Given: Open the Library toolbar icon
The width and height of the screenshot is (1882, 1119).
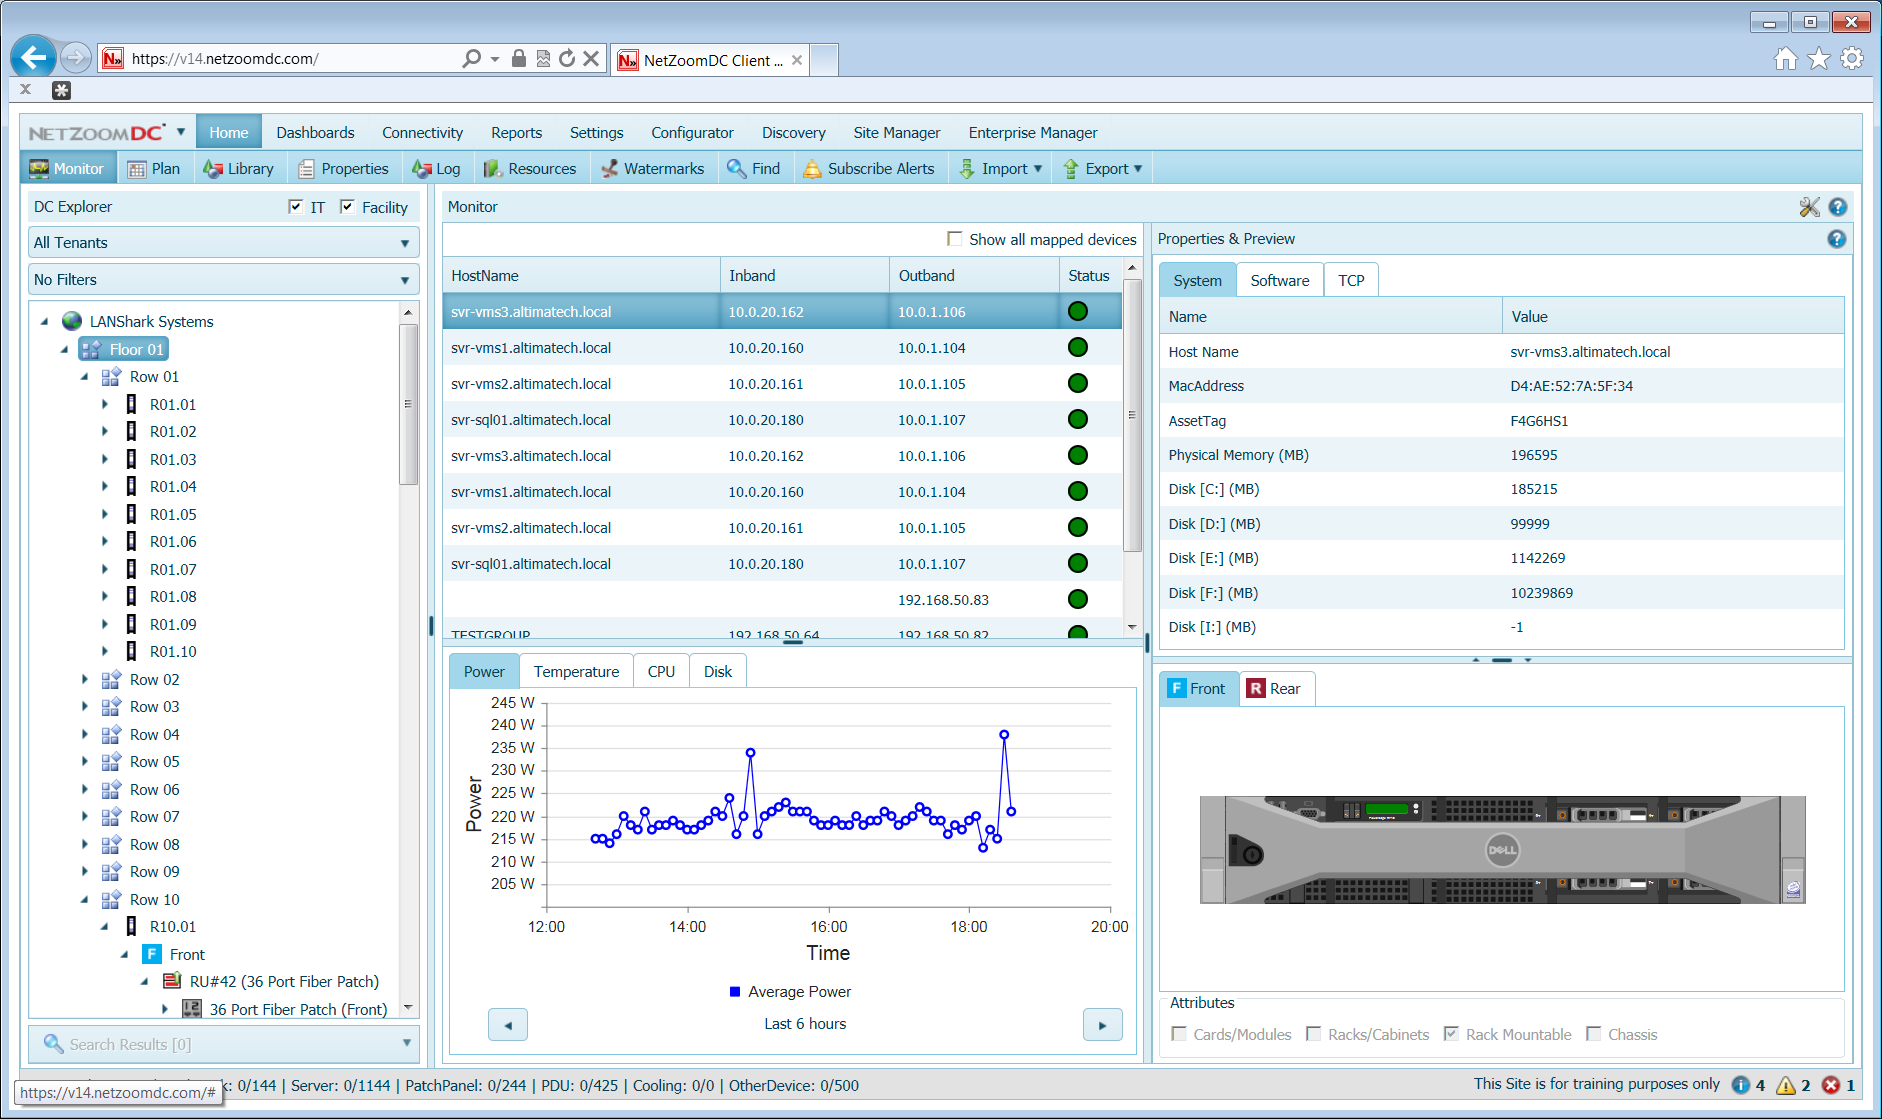Looking at the screenshot, I should [x=213, y=169].
